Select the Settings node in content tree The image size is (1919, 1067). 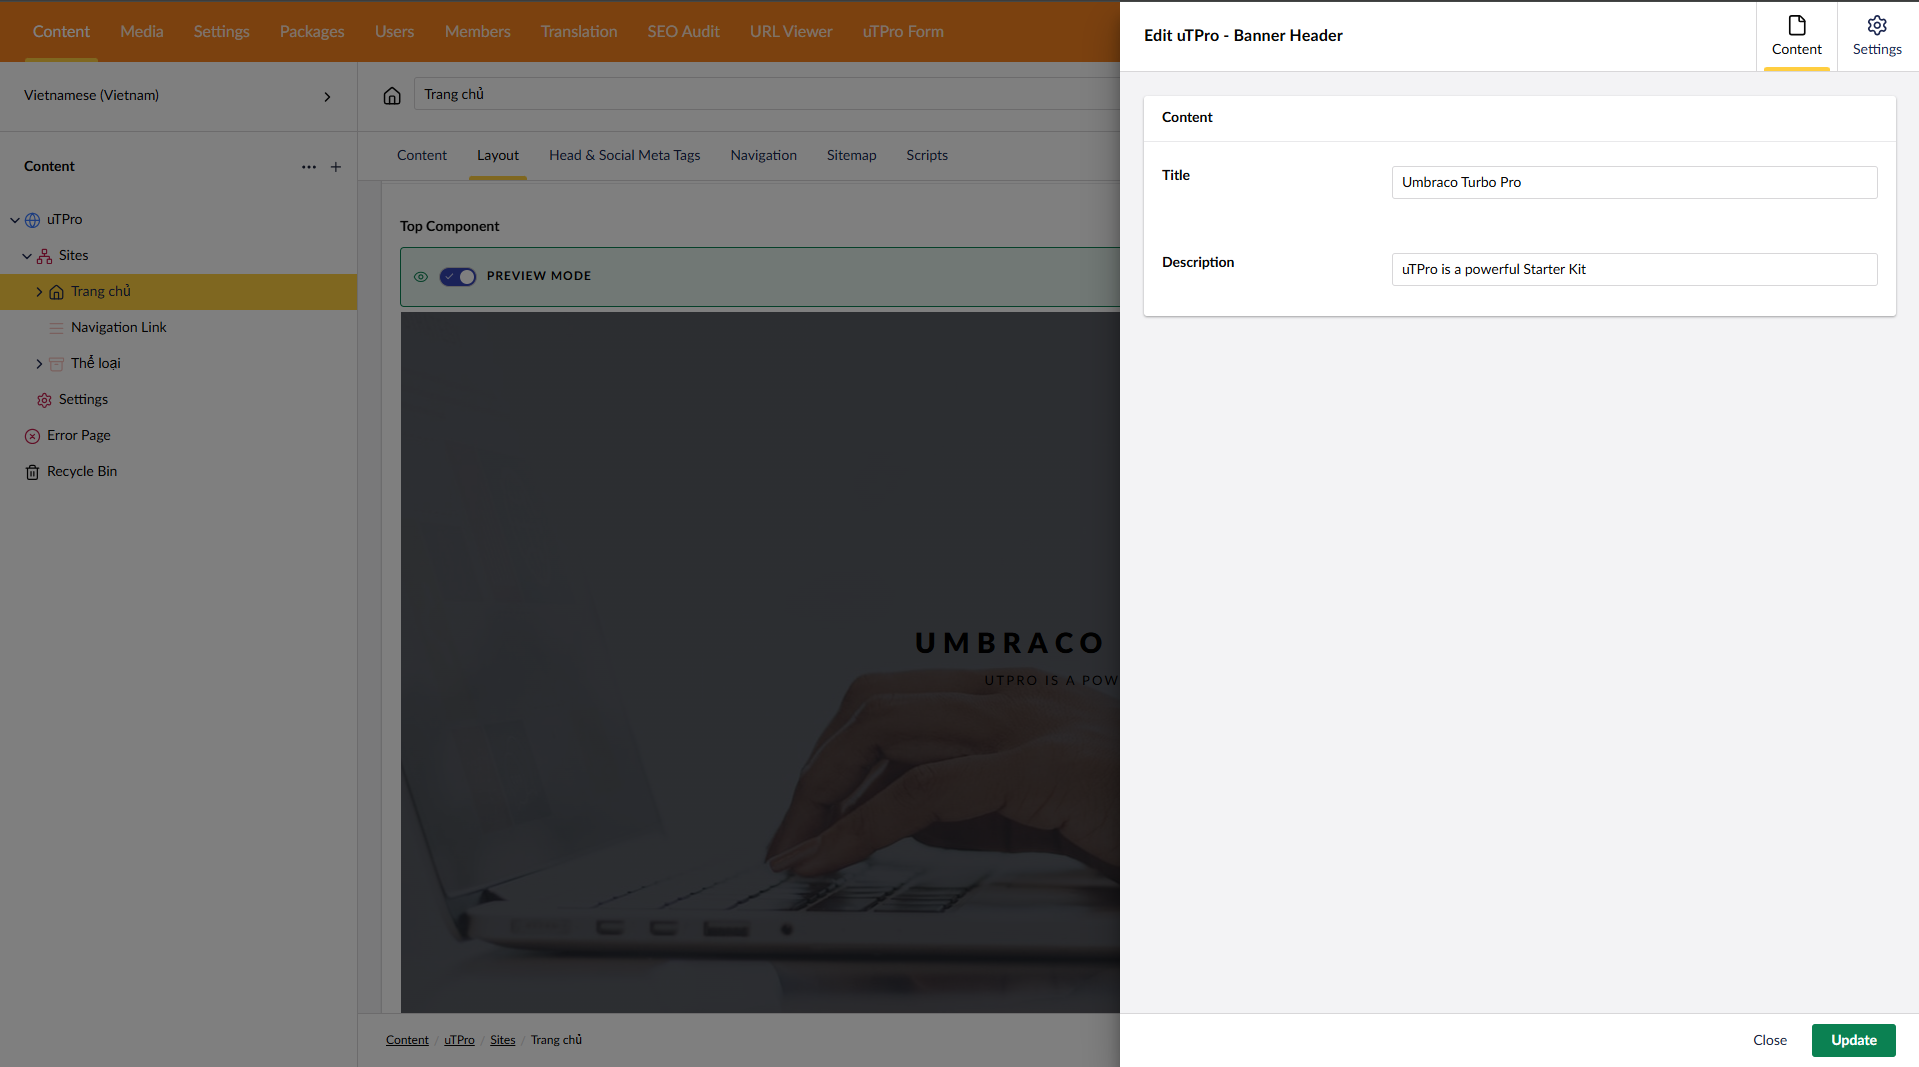tap(83, 400)
